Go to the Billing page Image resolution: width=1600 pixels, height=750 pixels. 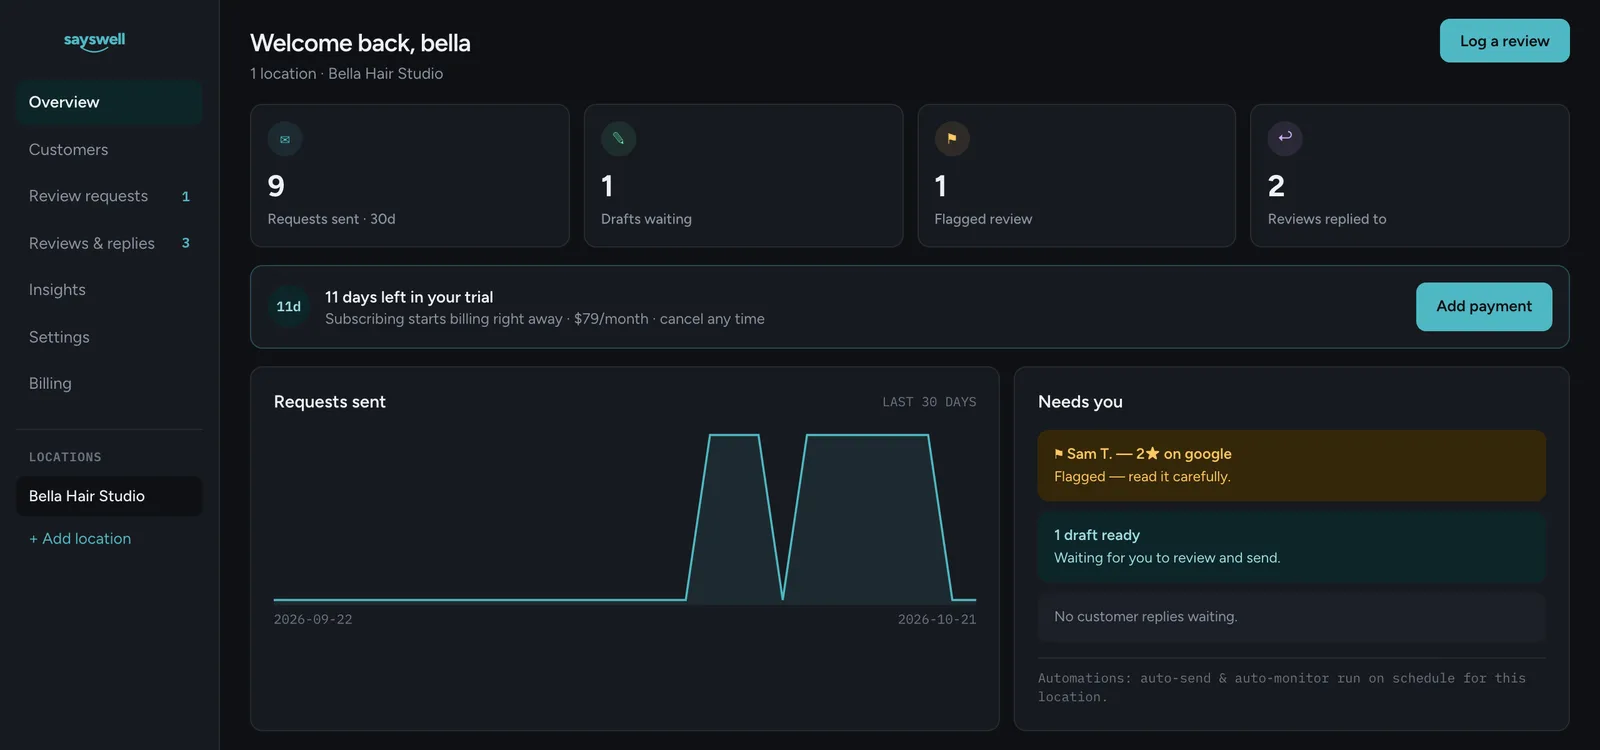pyautogui.click(x=109, y=383)
